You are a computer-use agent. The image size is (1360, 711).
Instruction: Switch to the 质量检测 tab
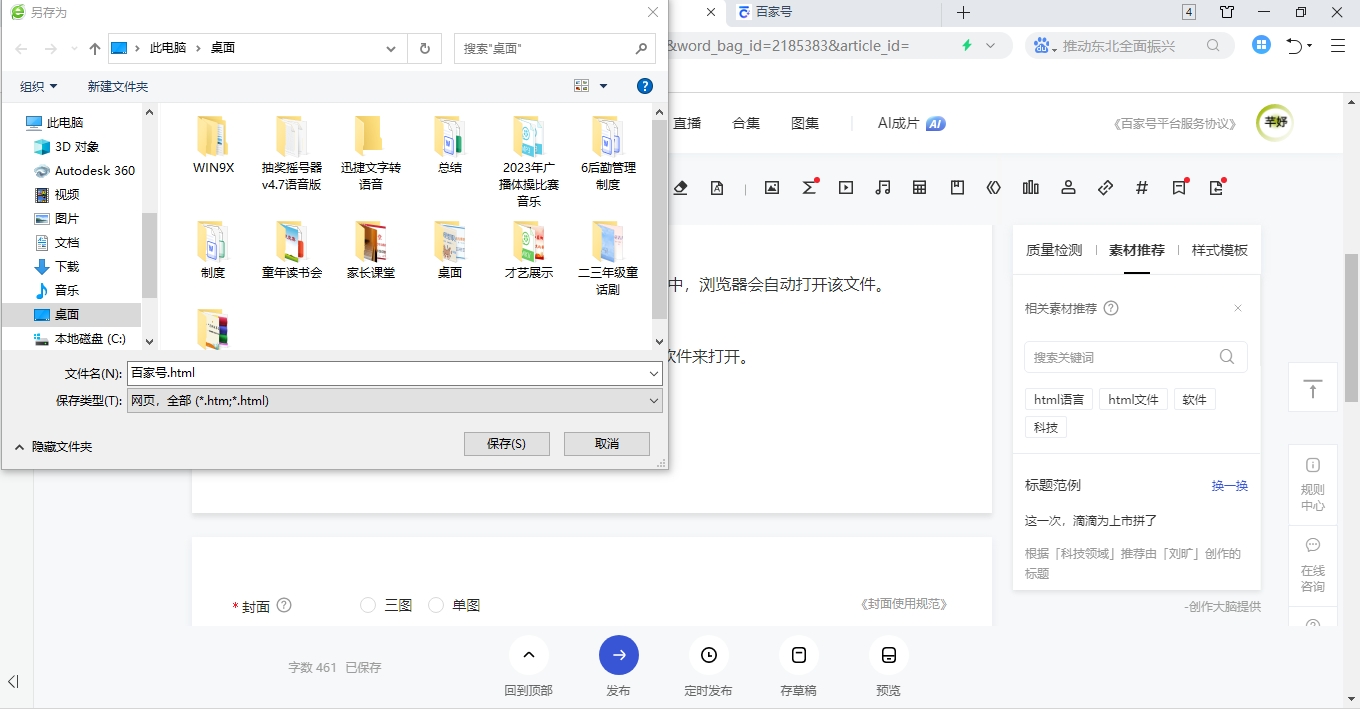pyautogui.click(x=1054, y=250)
